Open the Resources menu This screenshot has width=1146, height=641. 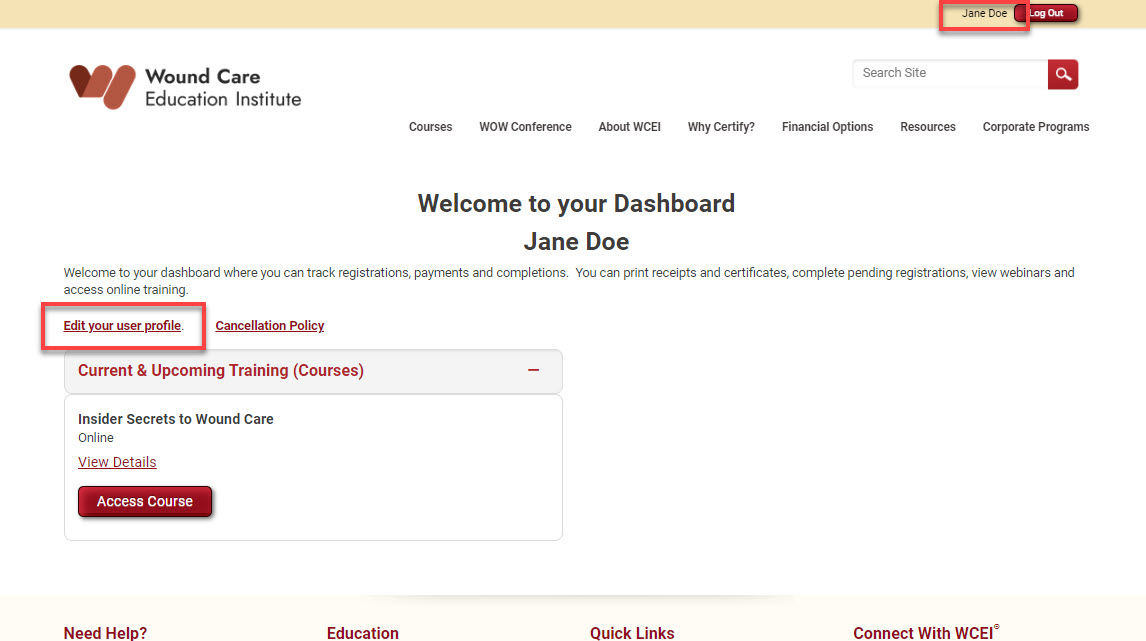point(927,127)
